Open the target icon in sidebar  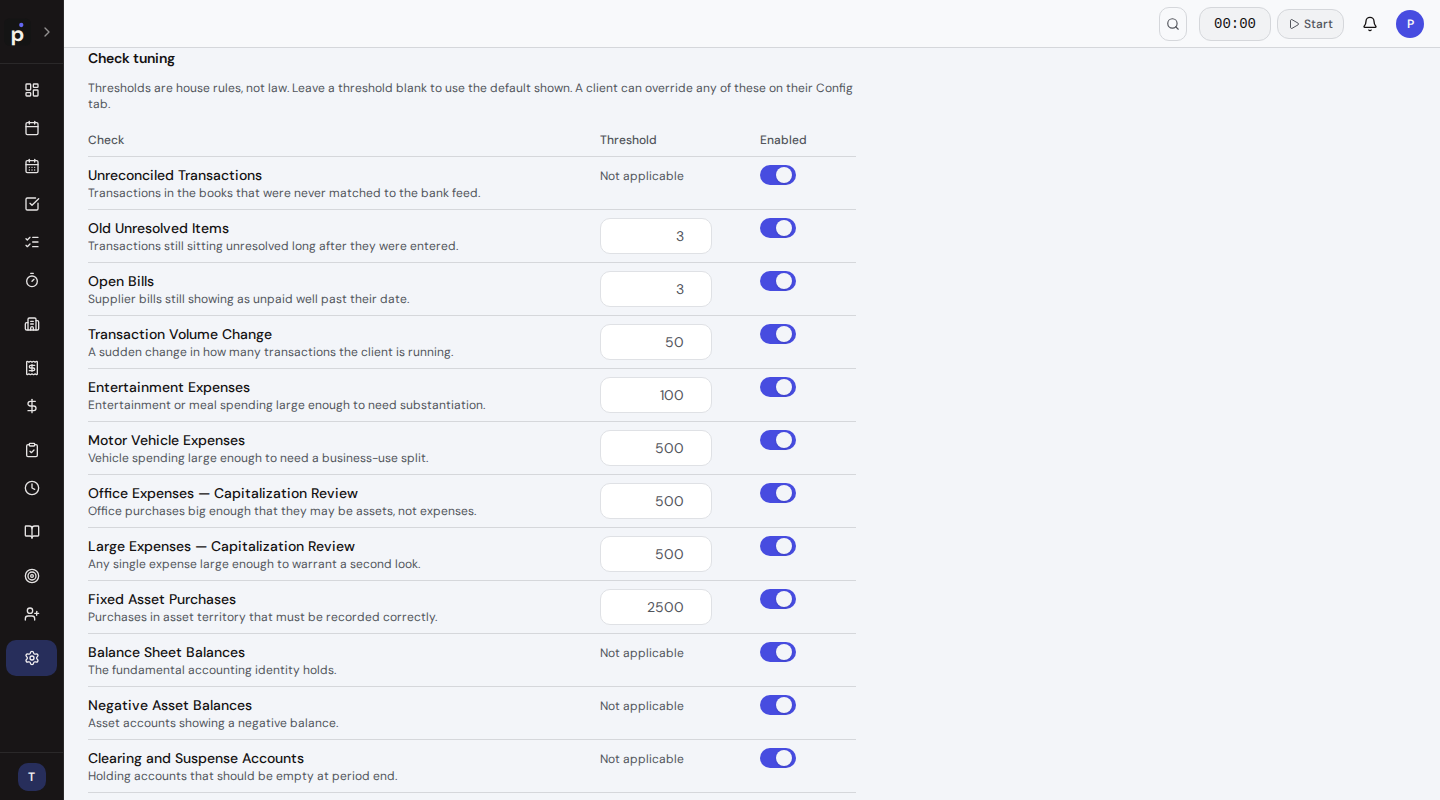[32, 576]
